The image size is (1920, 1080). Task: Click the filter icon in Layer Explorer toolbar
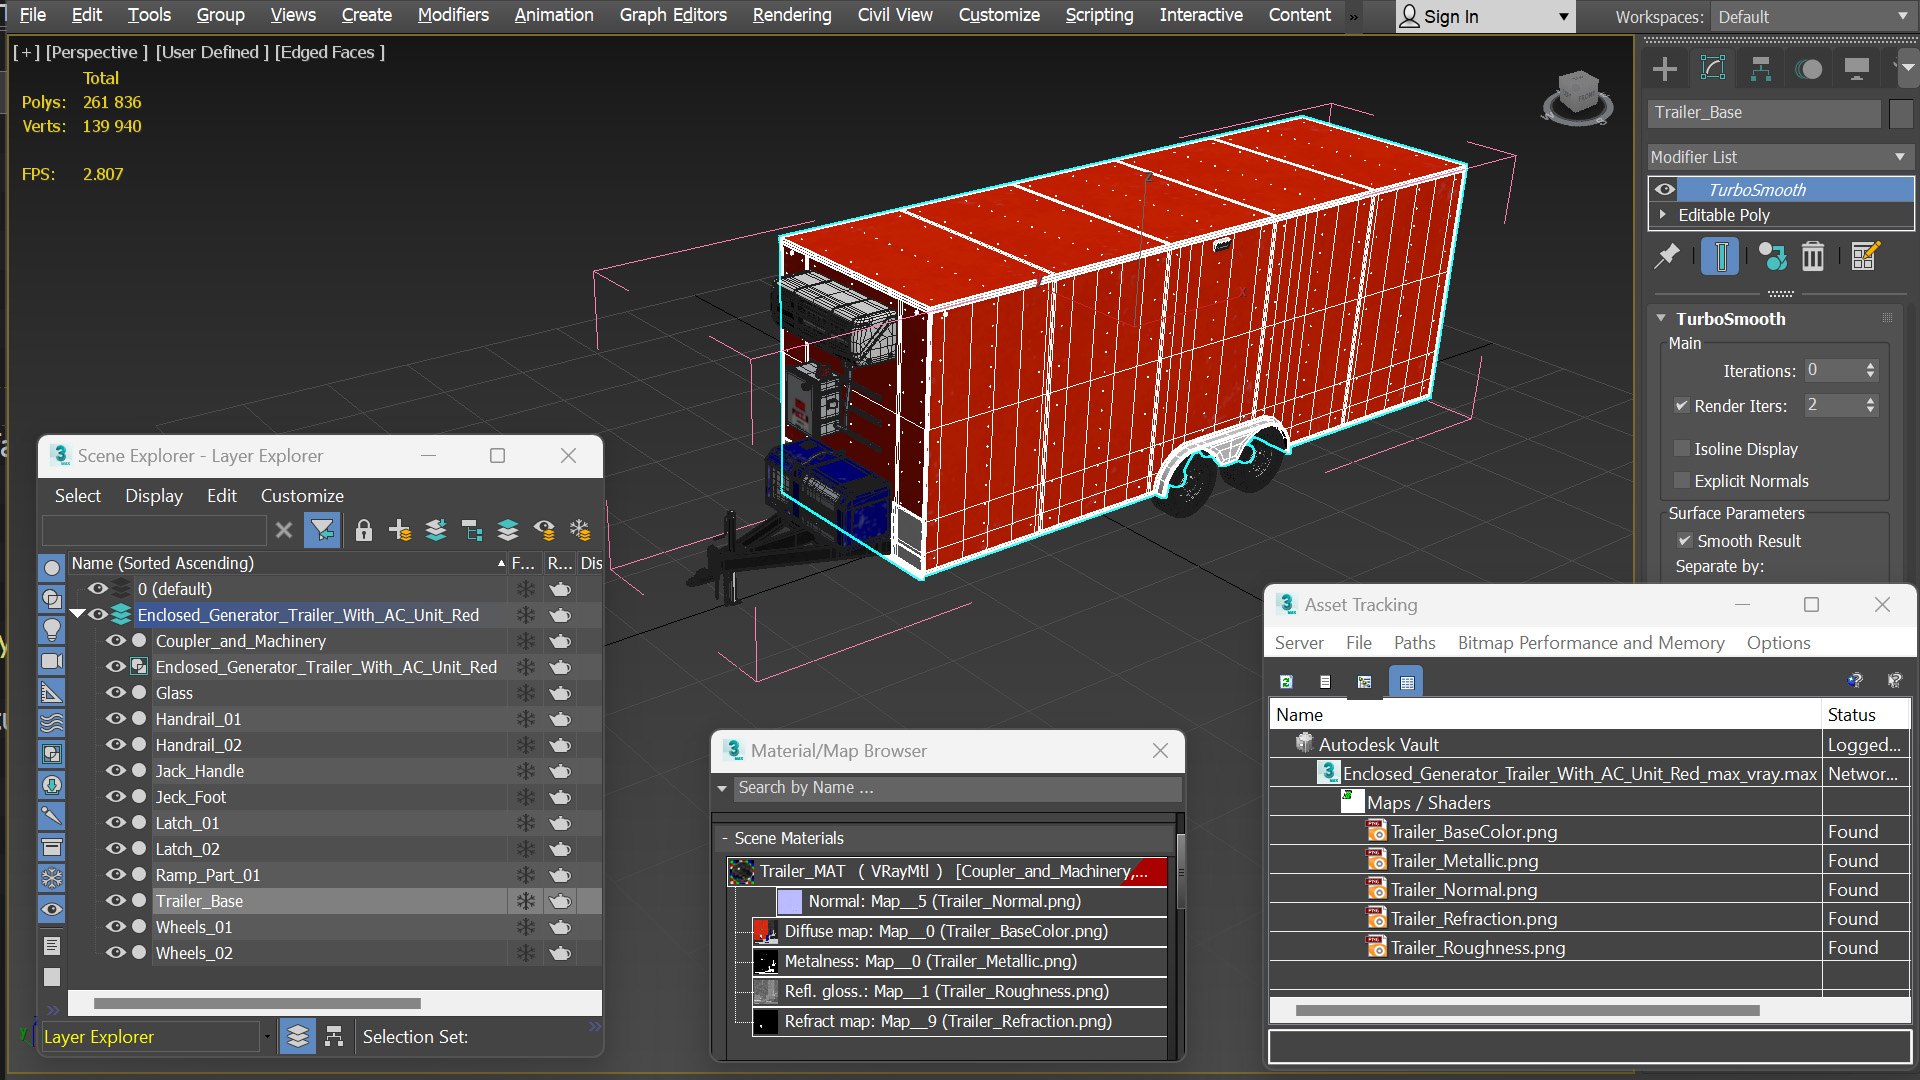322,531
